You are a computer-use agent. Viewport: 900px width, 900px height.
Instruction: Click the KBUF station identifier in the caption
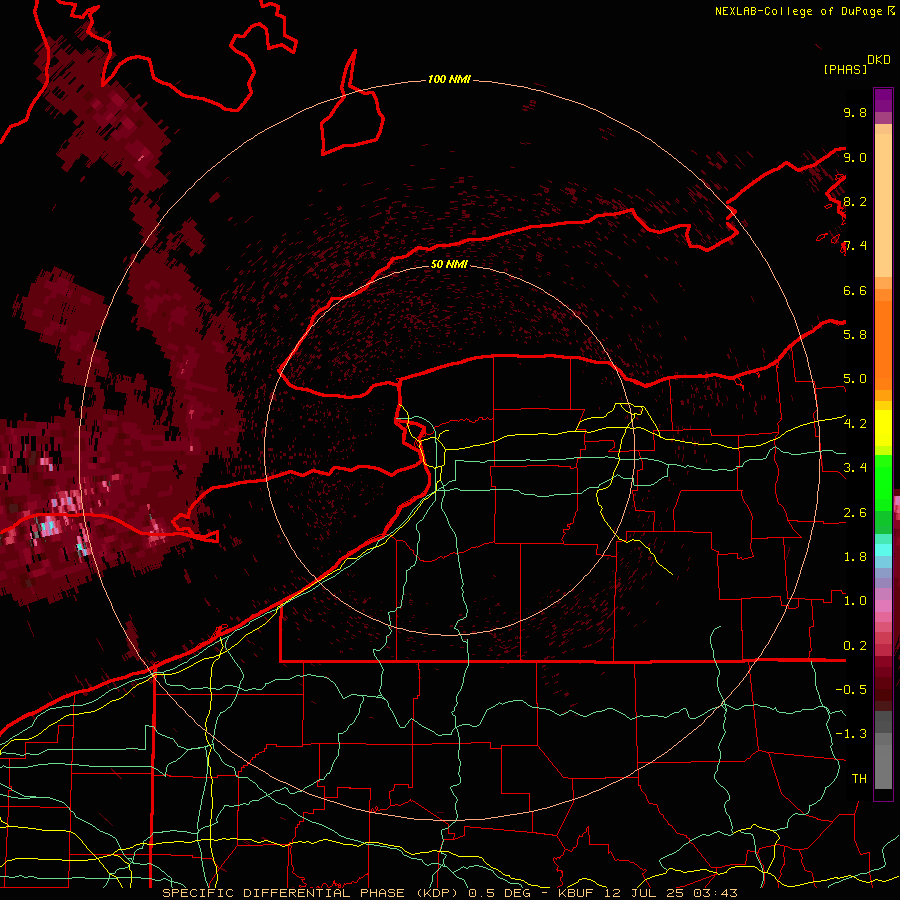[x=578, y=893]
